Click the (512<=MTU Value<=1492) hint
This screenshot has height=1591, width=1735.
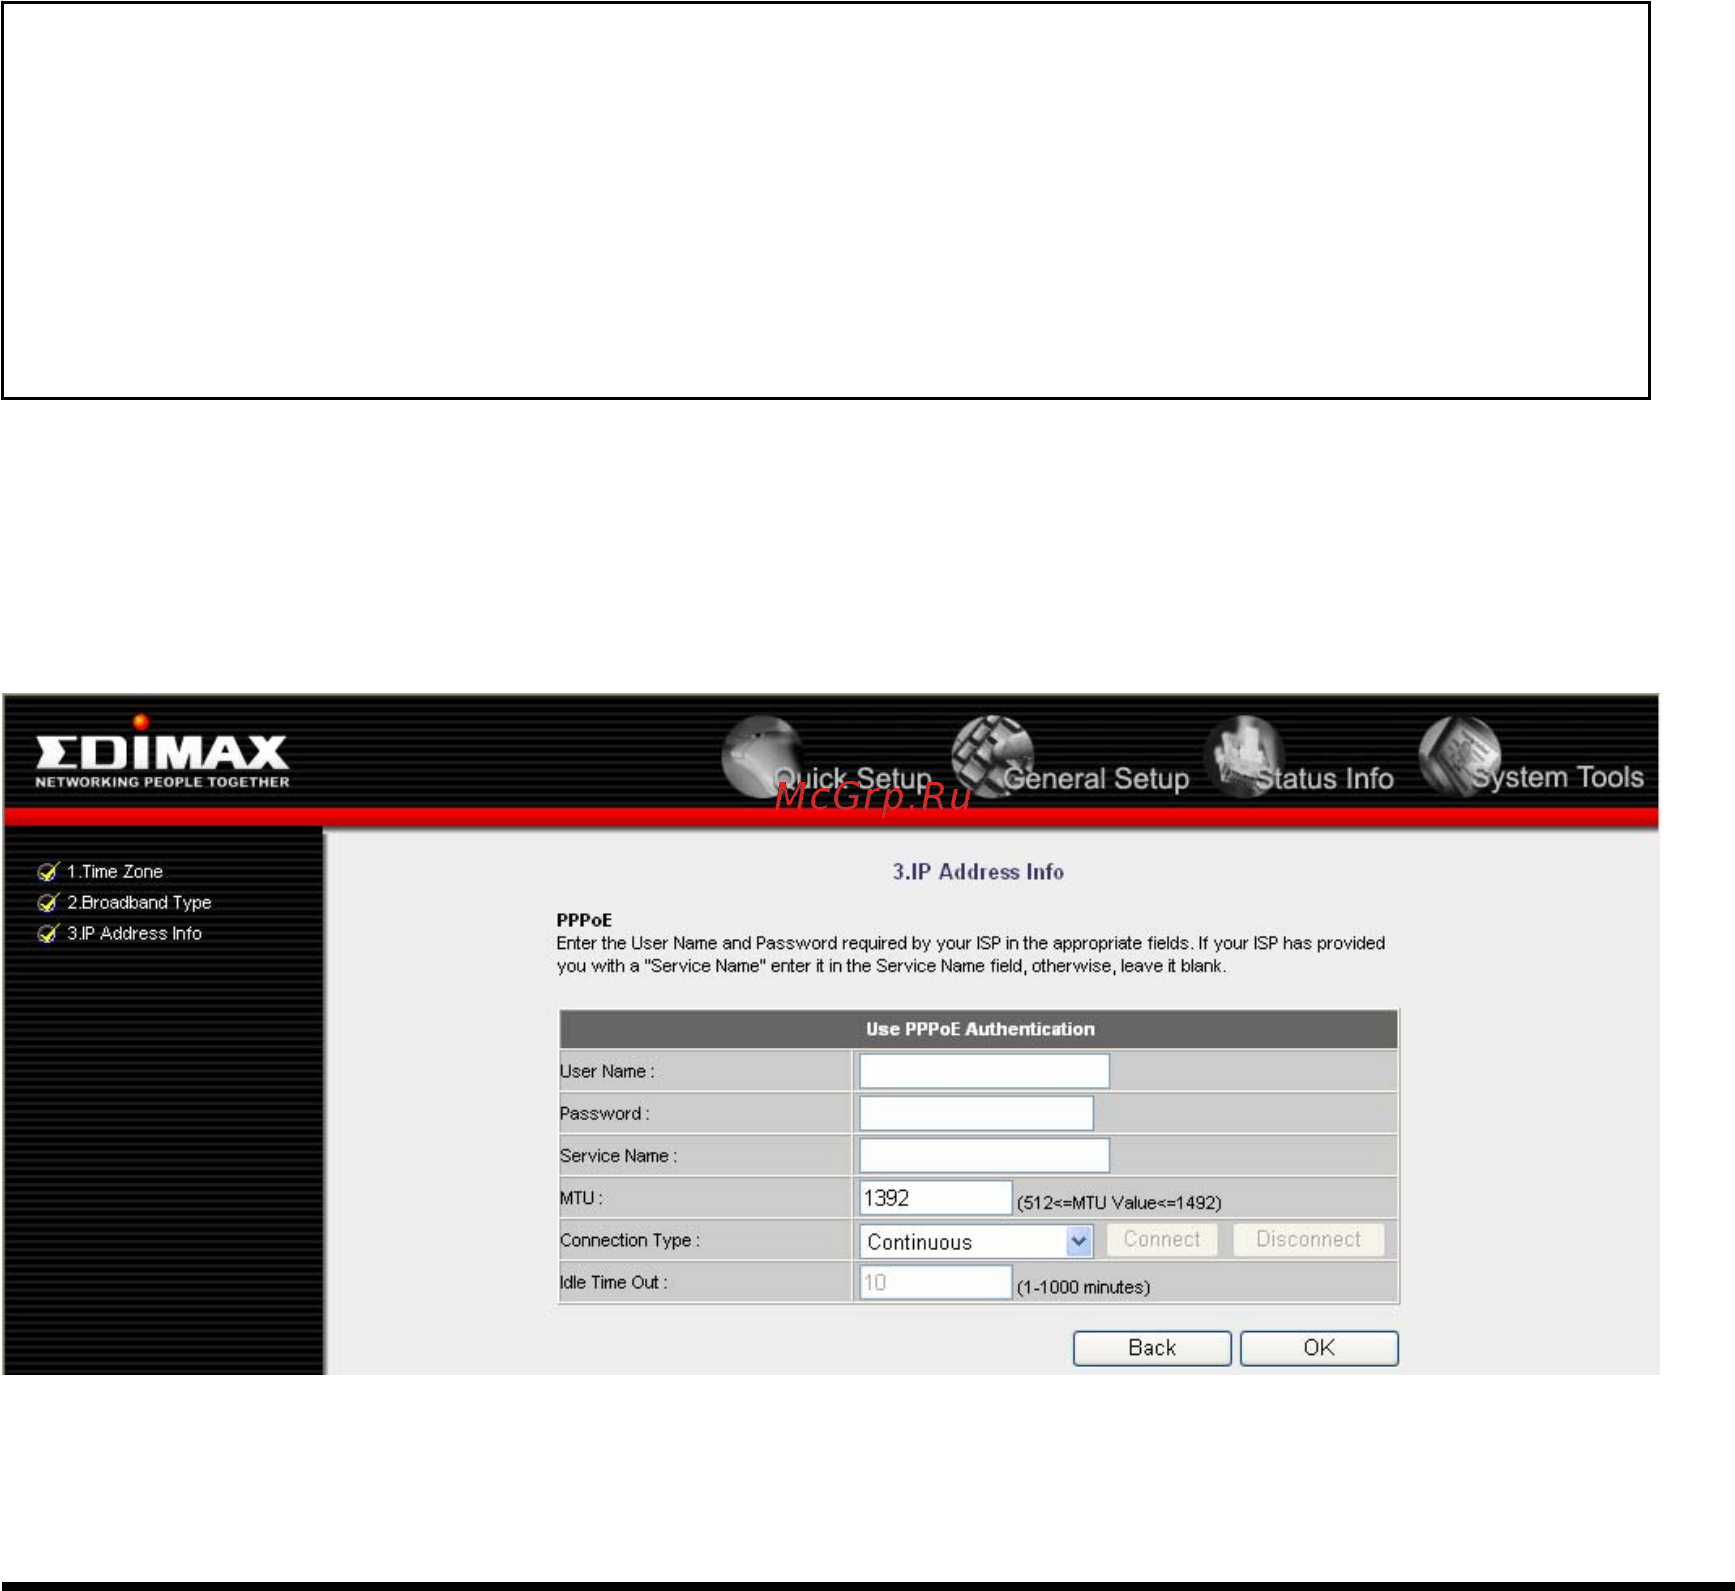(1119, 1203)
